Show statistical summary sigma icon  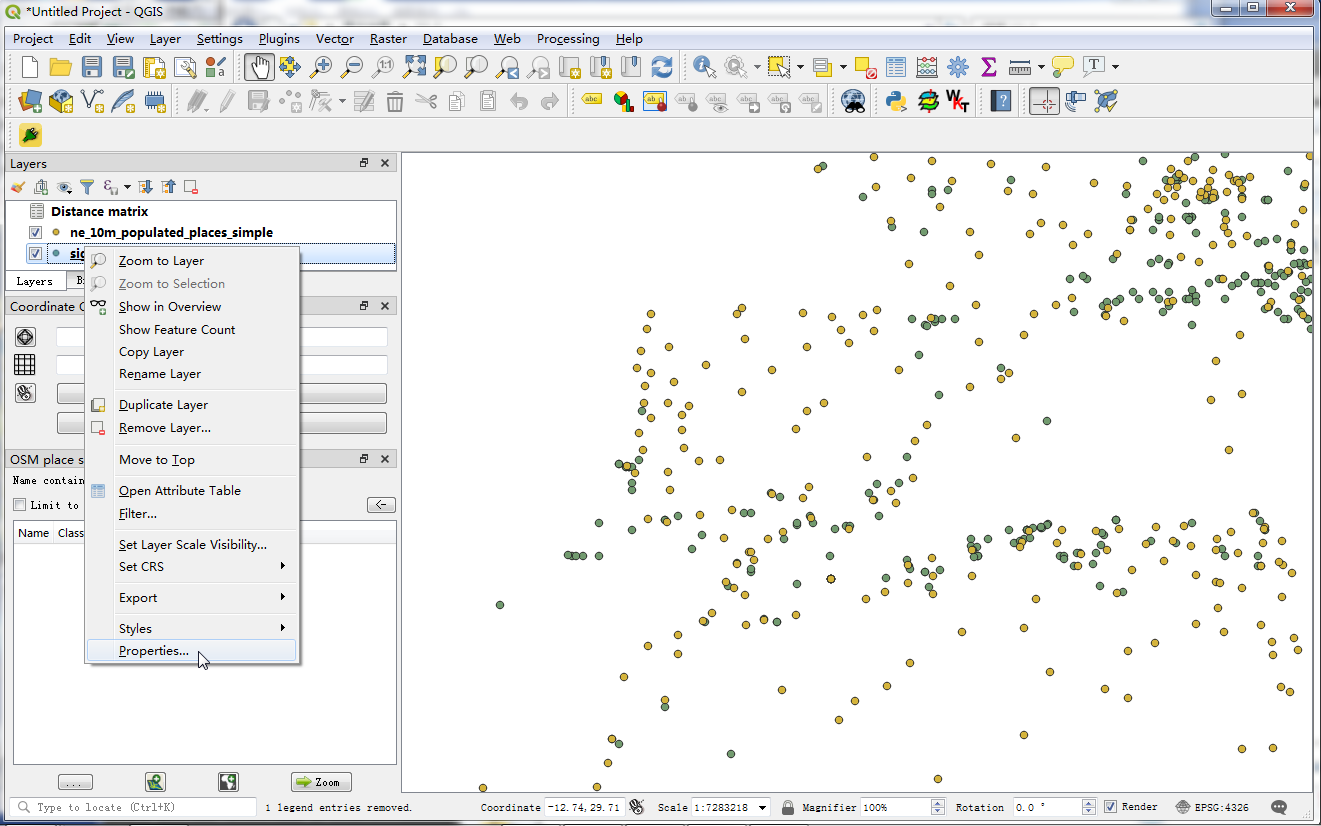(989, 67)
